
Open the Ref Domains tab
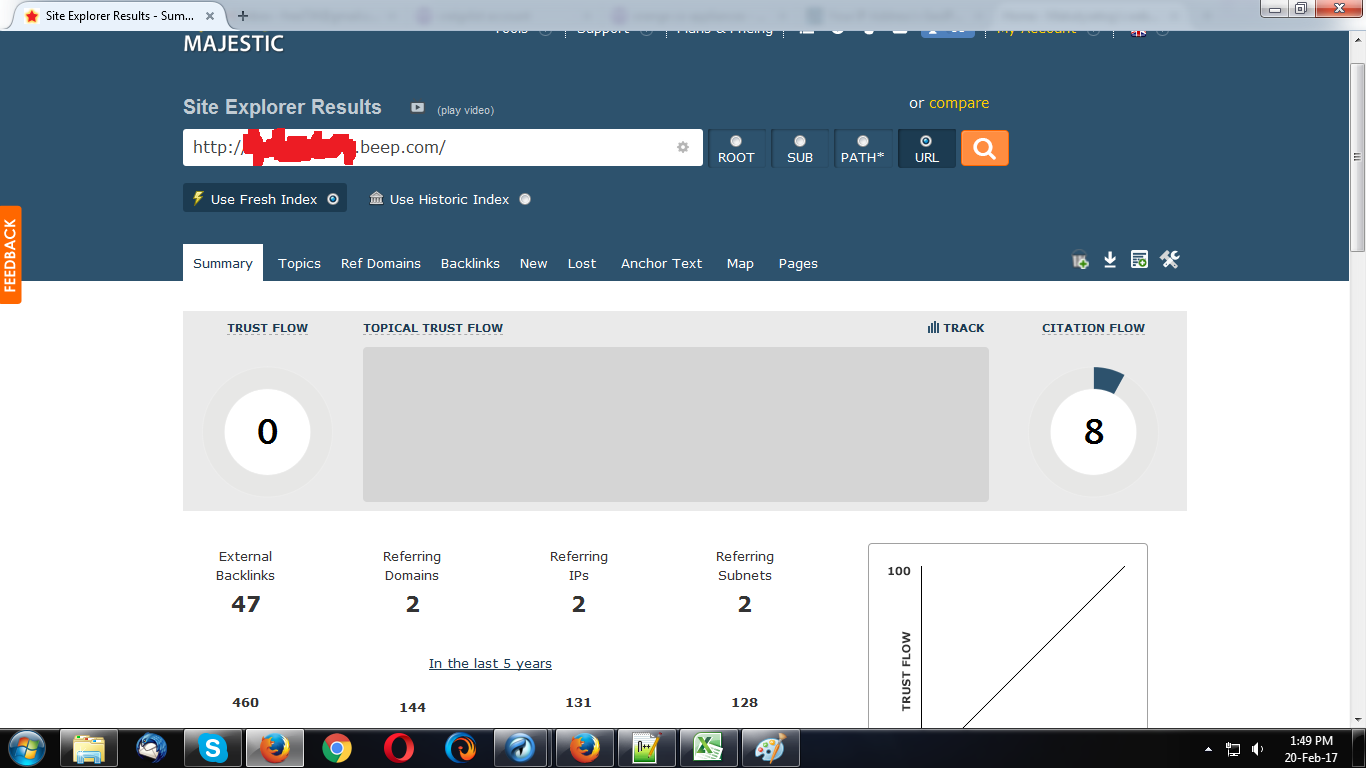[x=381, y=263]
